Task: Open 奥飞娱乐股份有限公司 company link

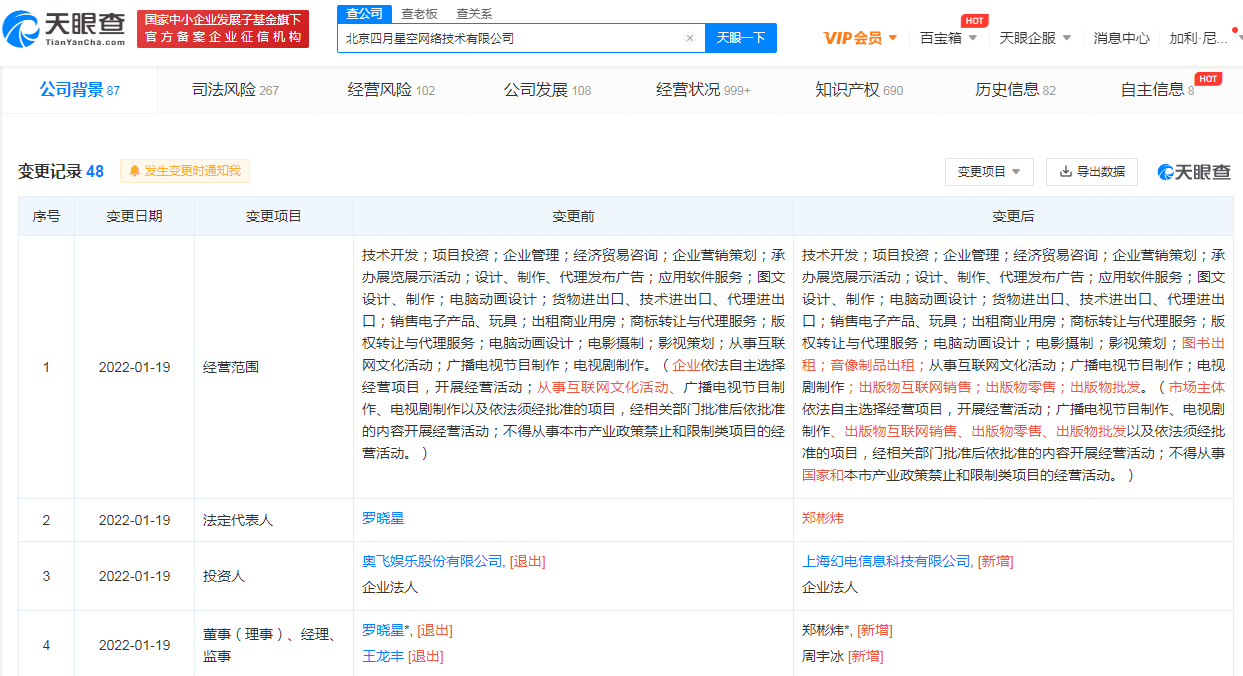Action: 432,561
